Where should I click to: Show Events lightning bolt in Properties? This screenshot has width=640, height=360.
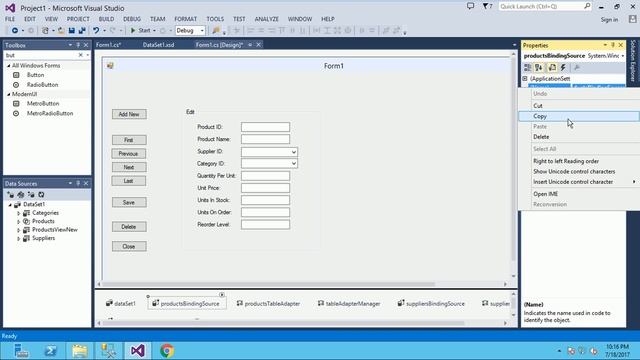[x=563, y=67]
